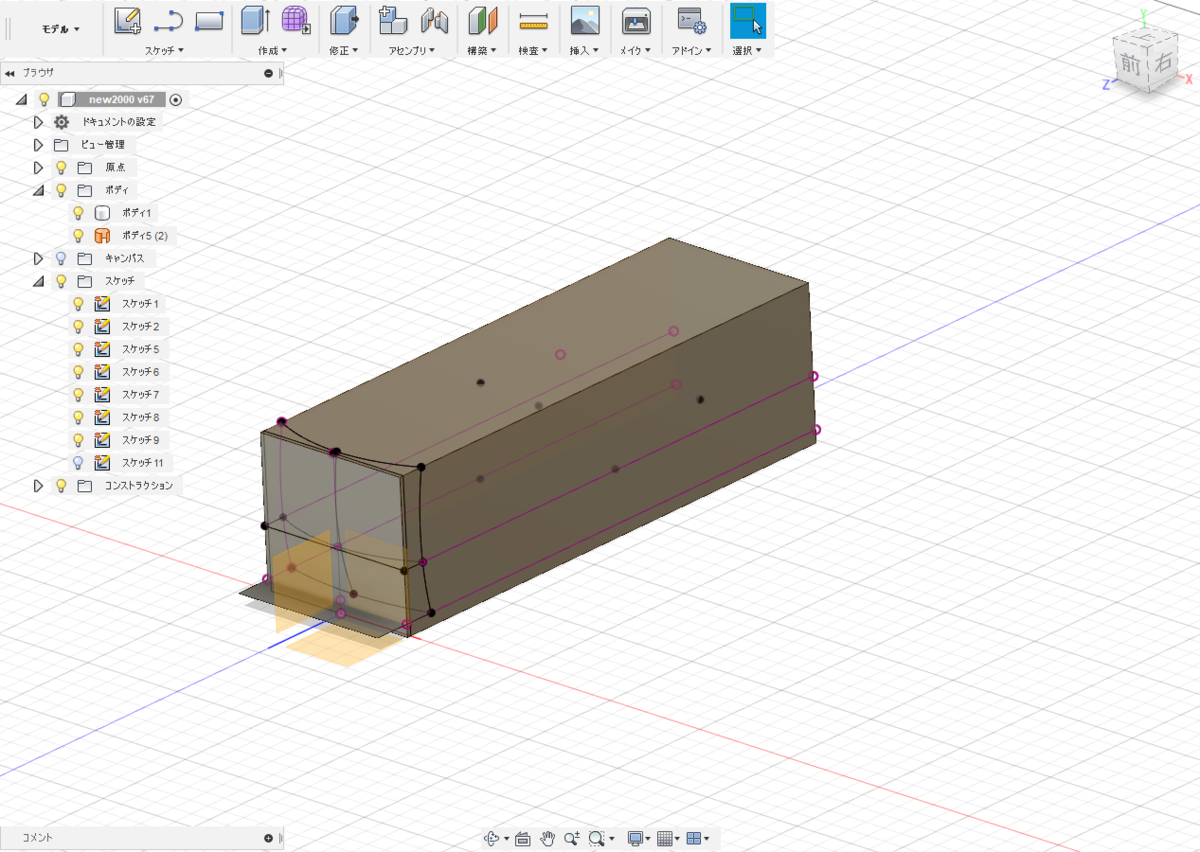The height and width of the screenshot is (852, 1200).
Task: Collapse the new2000 v67 root node
Action: pyautogui.click(x=21, y=99)
